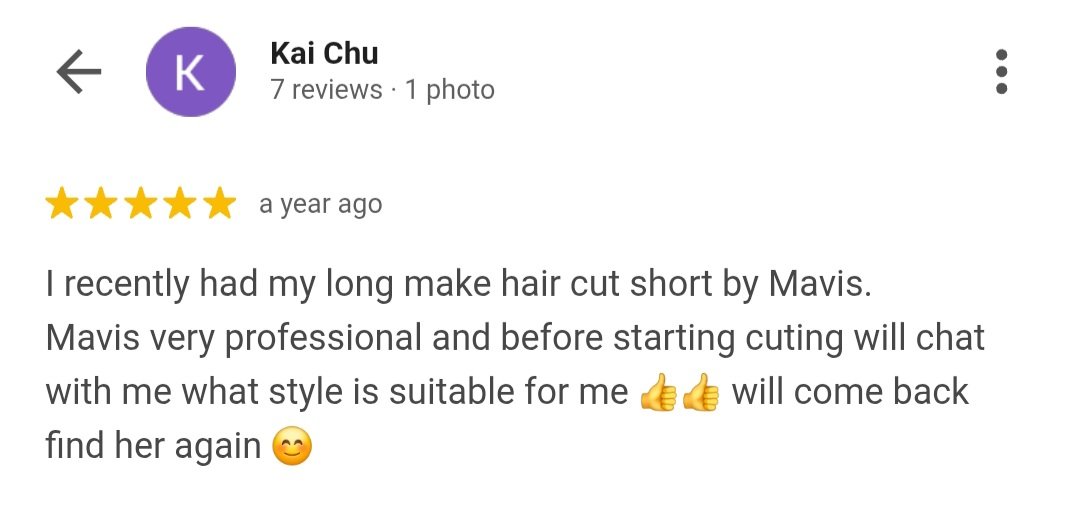
Task: Click the "a year ago" timestamp
Action: tap(320, 205)
